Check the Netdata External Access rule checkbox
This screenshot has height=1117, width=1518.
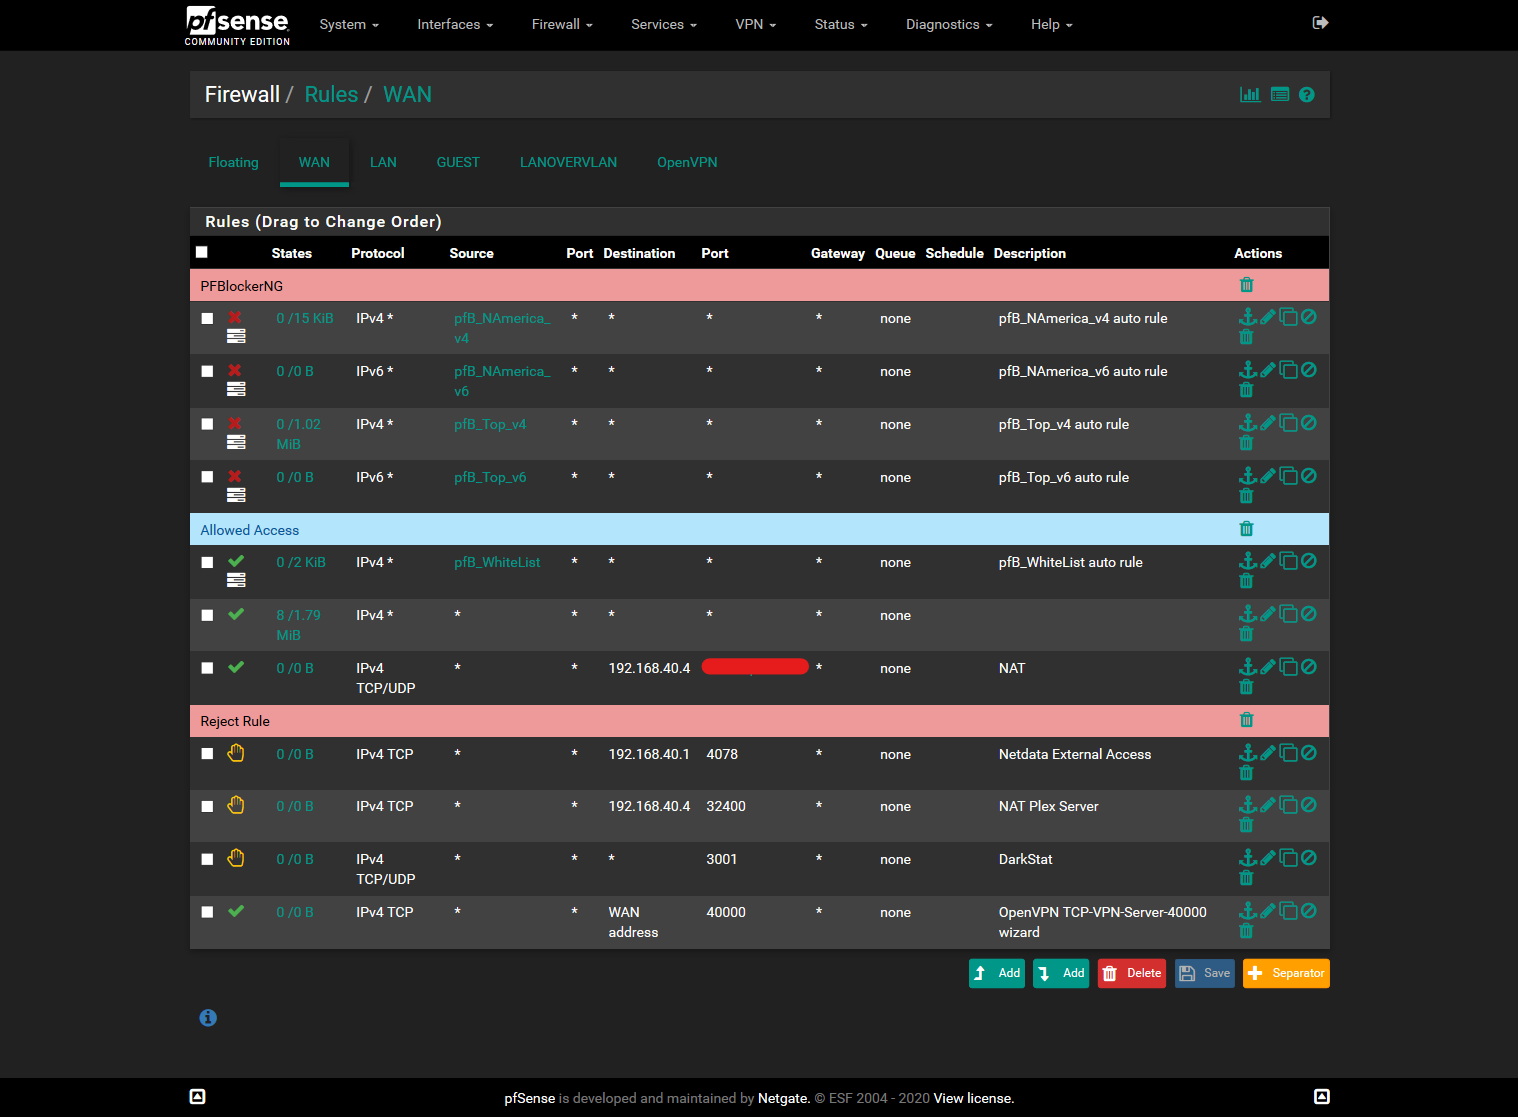point(207,754)
